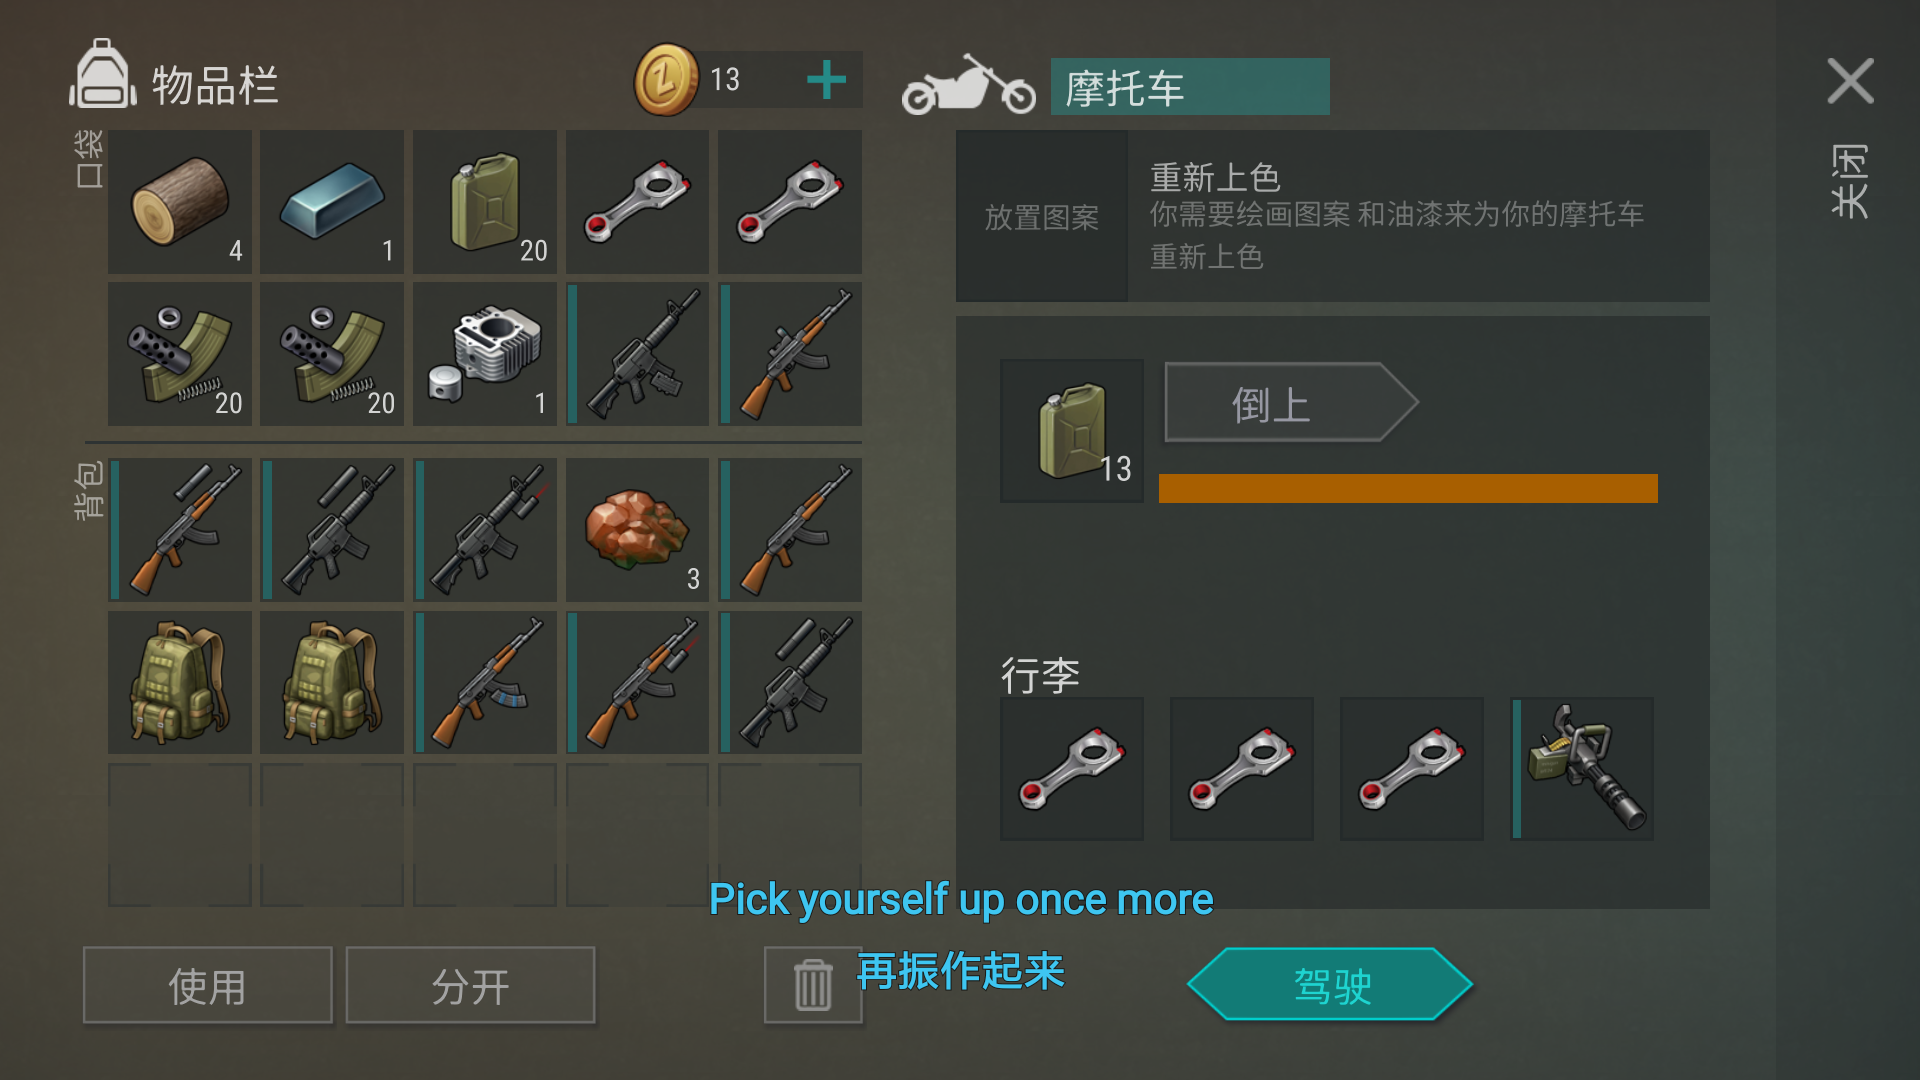1920x1080 pixels.
Task: Click the motorcycle fuel canister slot
Action: pyautogui.click(x=1072, y=431)
